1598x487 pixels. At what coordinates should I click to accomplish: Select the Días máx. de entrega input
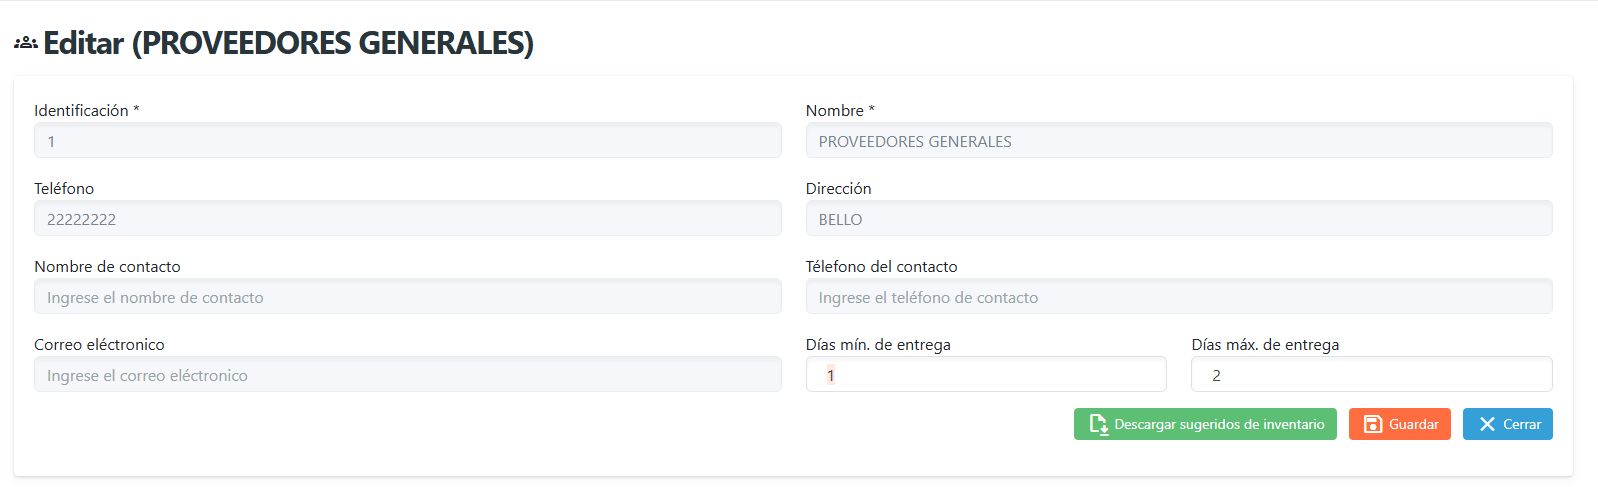tap(1371, 375)
